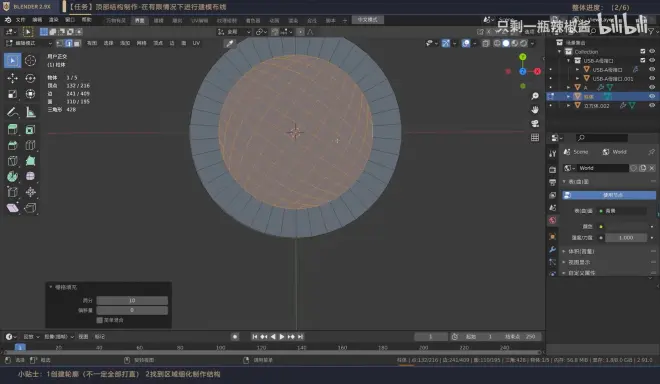
Task: Open the first menu after the Blender logo
Action: (x=20, y=20)
